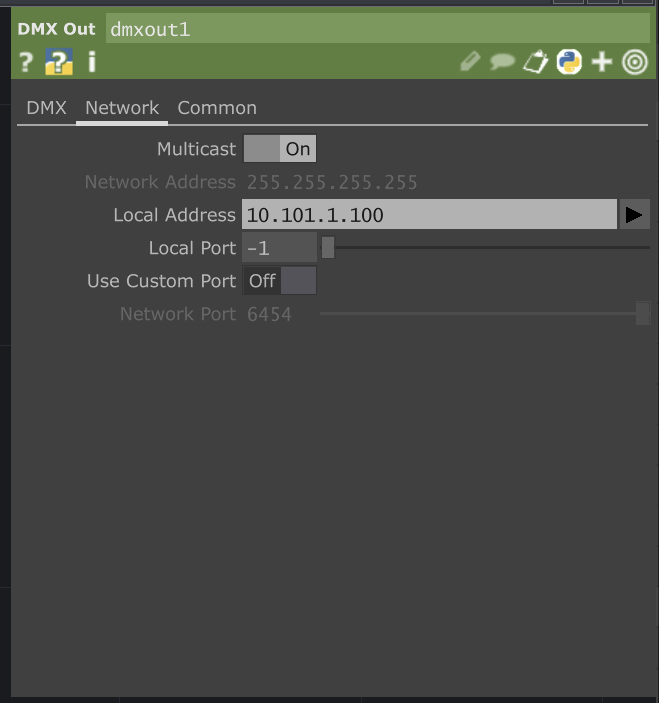The image size is (659, 703).
Task: Click the Python logo icon
Action: click(569, 62)
